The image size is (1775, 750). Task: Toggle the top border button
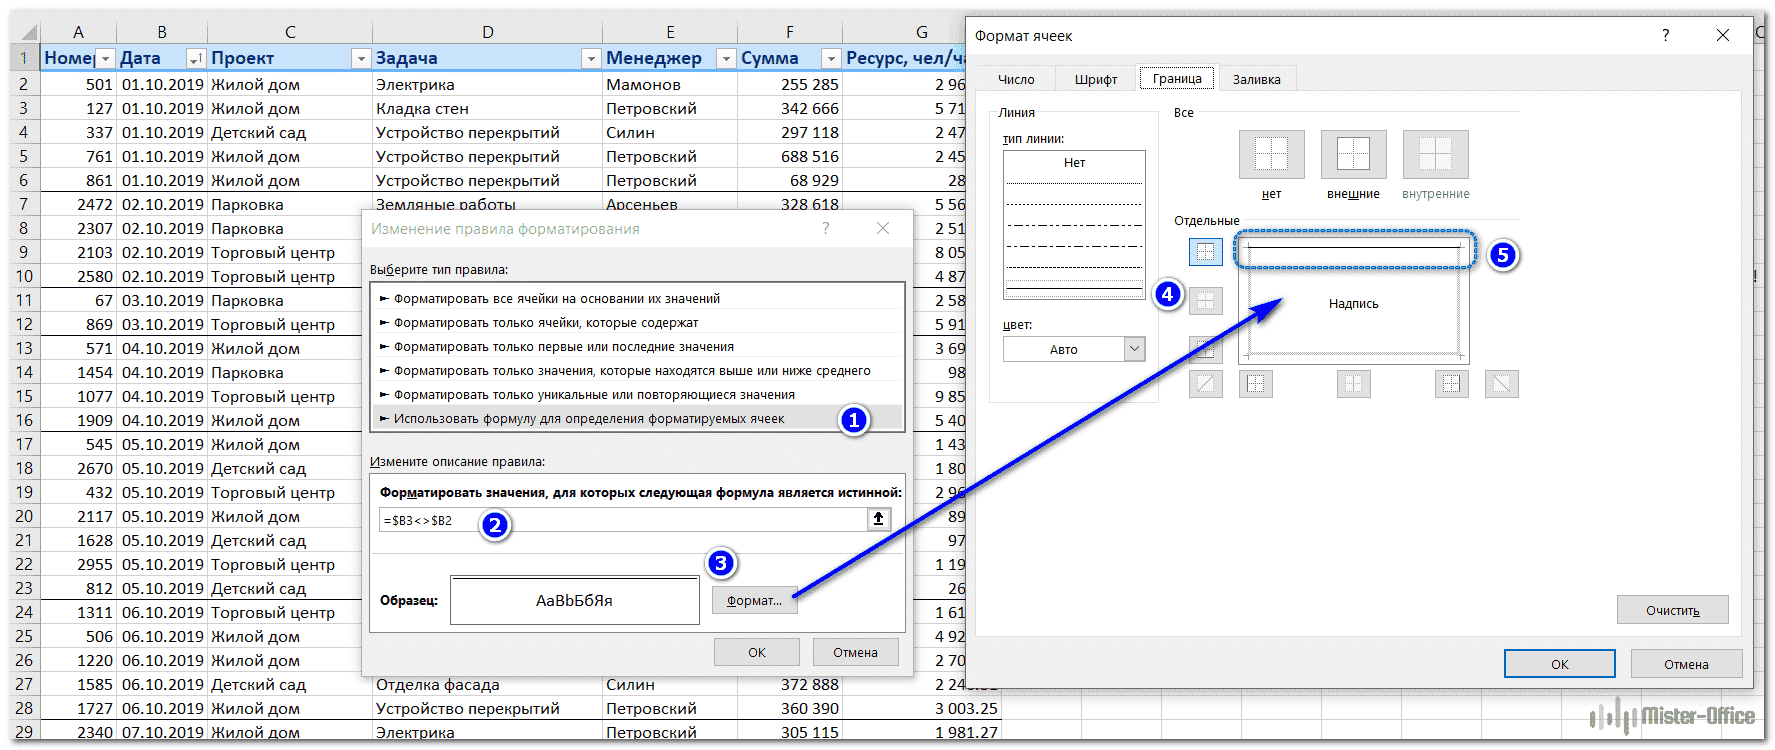(1205, 252)
